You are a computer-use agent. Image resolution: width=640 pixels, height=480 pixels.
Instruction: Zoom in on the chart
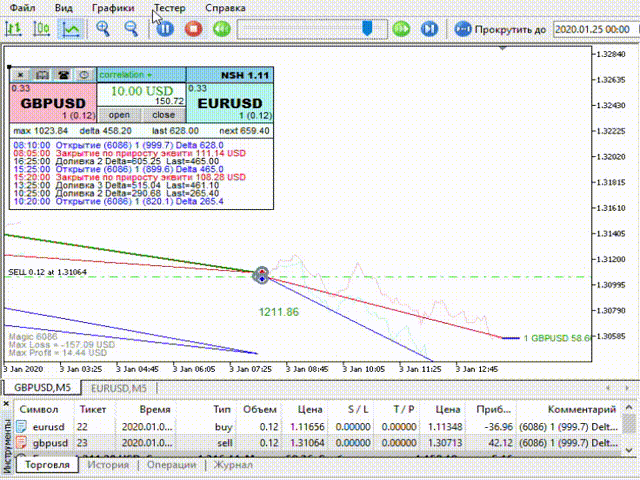click(x=102, y=29)
